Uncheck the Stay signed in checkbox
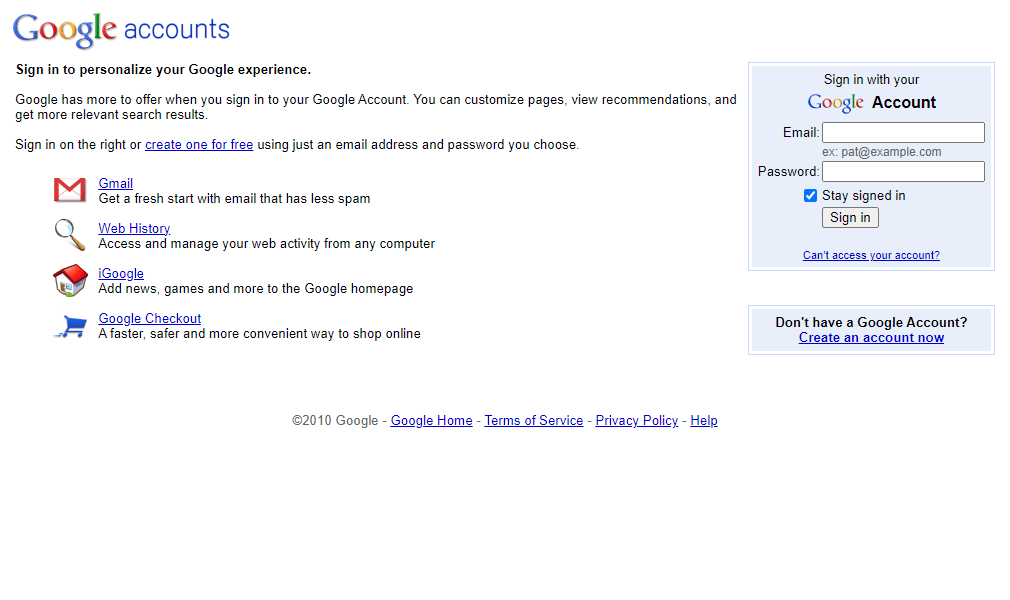Screen dimensions: 1010x600 point(810,195)
